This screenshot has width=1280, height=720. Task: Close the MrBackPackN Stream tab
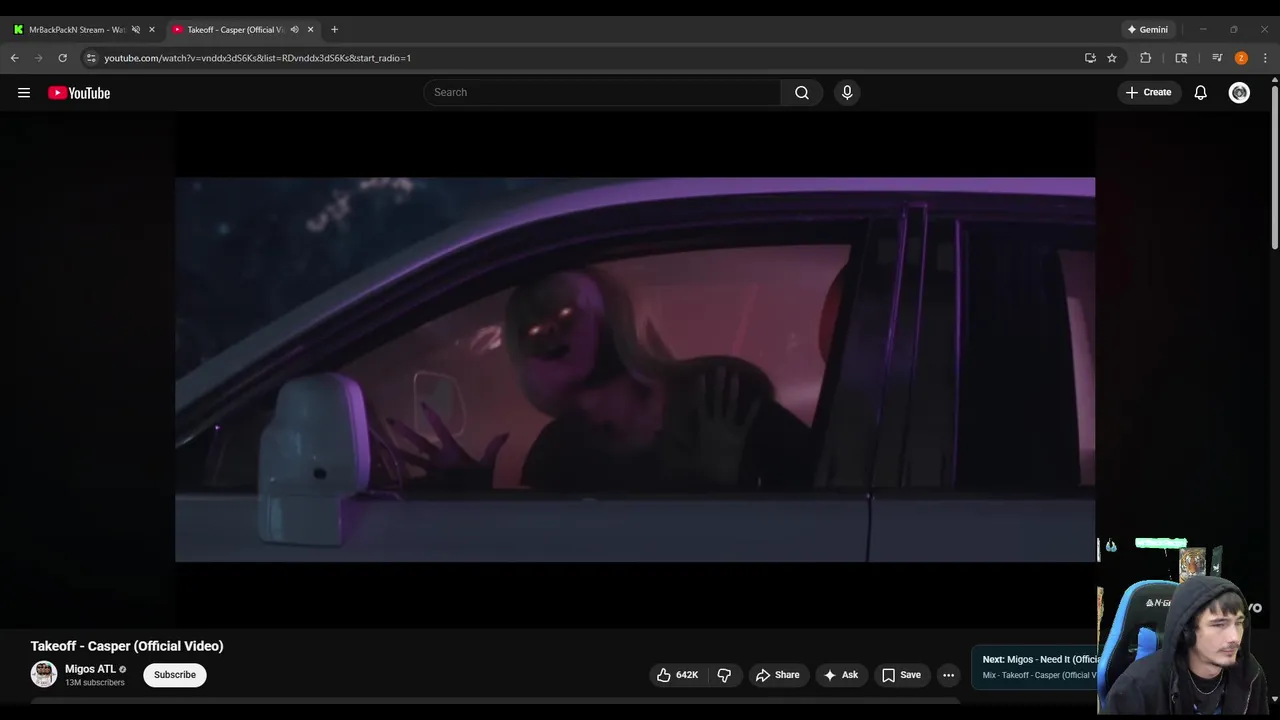coord(152,29)
